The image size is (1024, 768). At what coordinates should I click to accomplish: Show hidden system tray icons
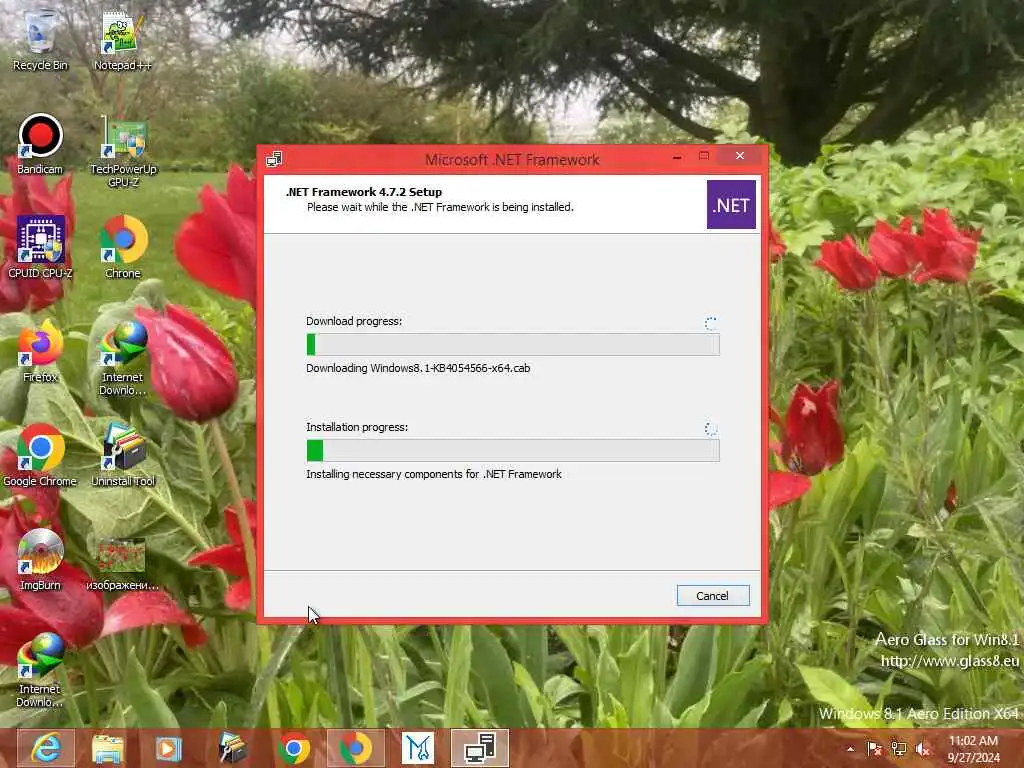pyautogui.click(x=850, y=749)
